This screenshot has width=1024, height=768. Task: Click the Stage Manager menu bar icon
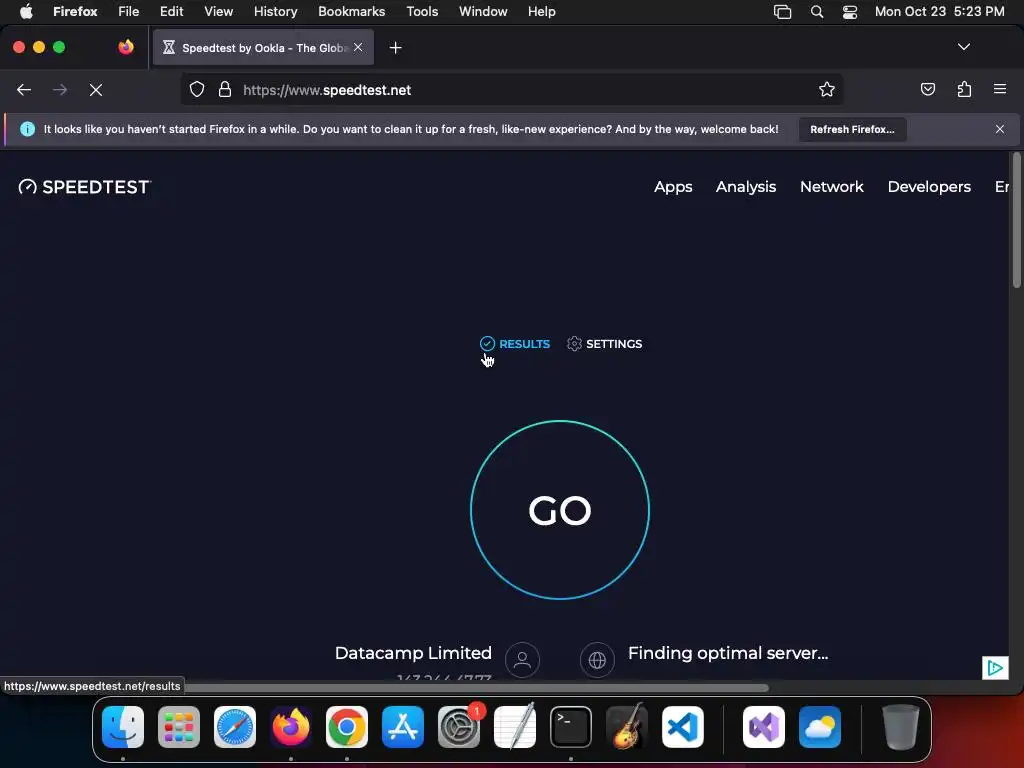tap(782, 12)
